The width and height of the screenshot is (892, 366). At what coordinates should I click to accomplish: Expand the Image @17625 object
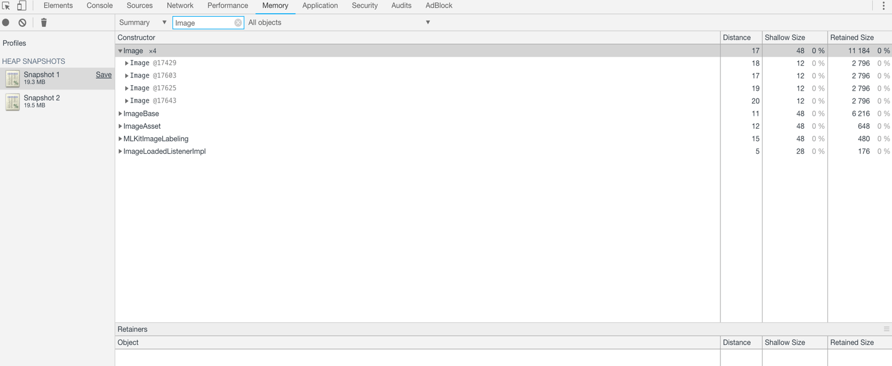[x=127, y=88]
